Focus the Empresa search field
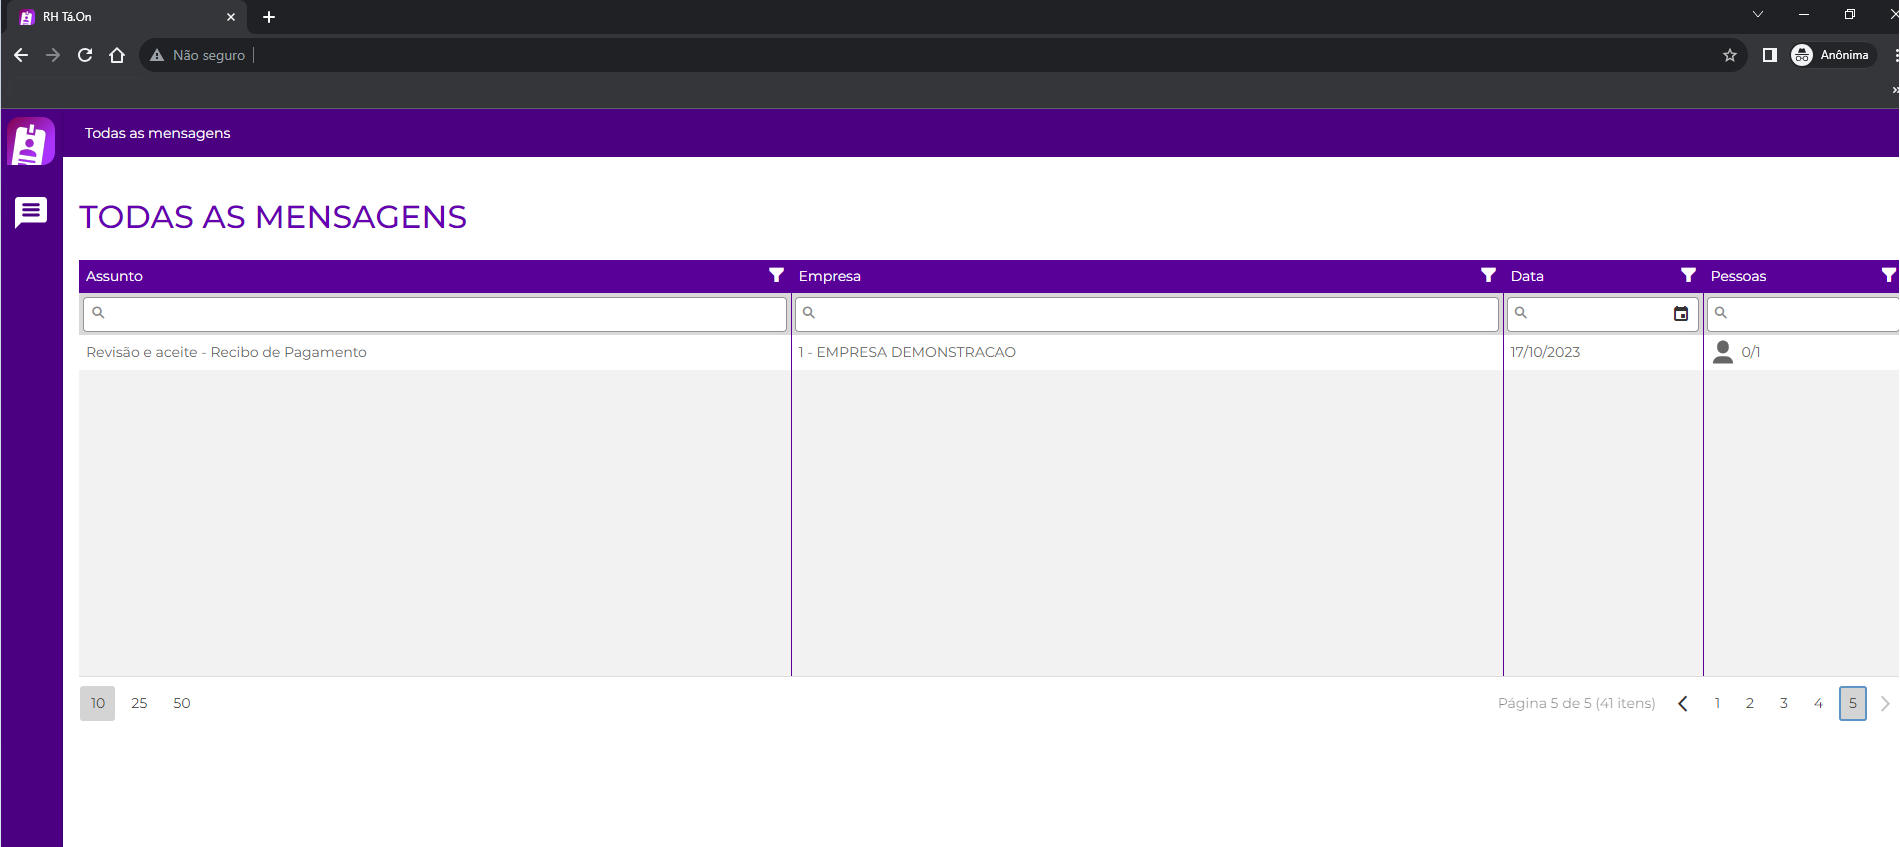The height and width of the screenshot is (847, 1900). pyautogui.click(x=1147, y=314)
